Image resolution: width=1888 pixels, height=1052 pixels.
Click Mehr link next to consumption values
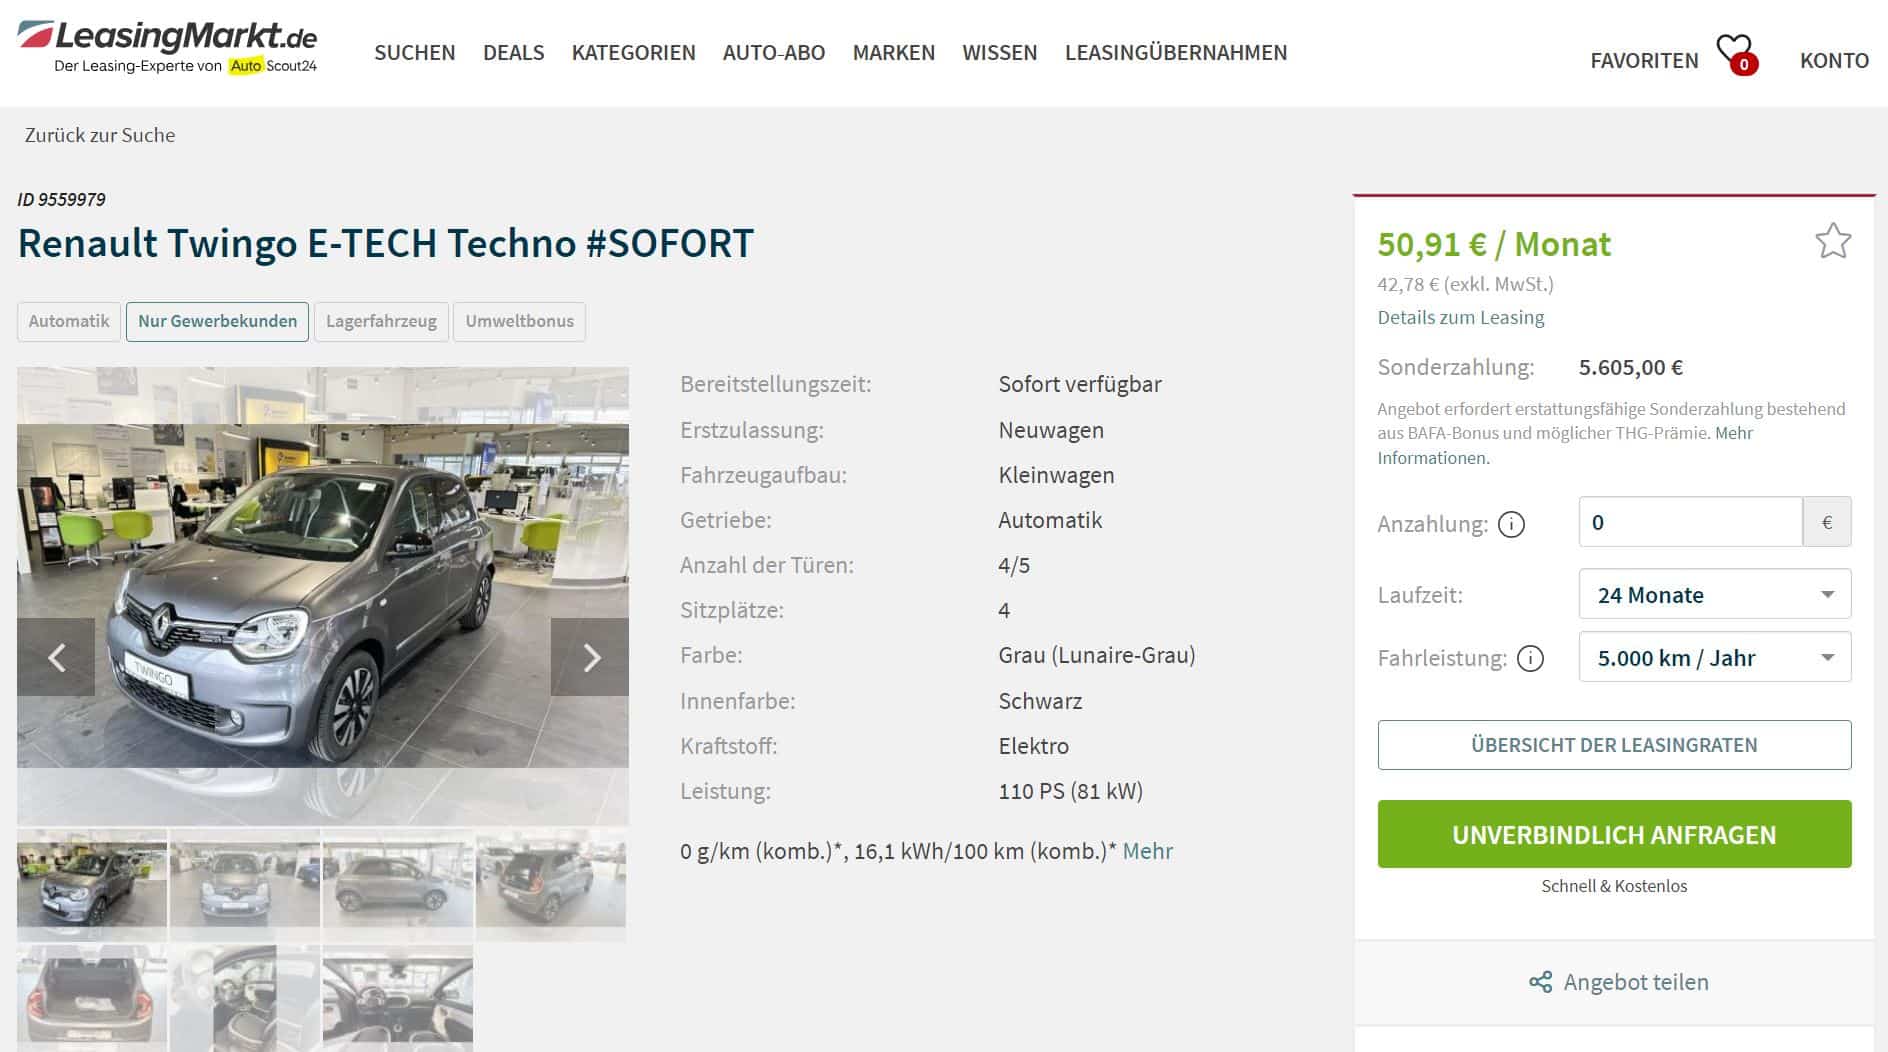1147,851
